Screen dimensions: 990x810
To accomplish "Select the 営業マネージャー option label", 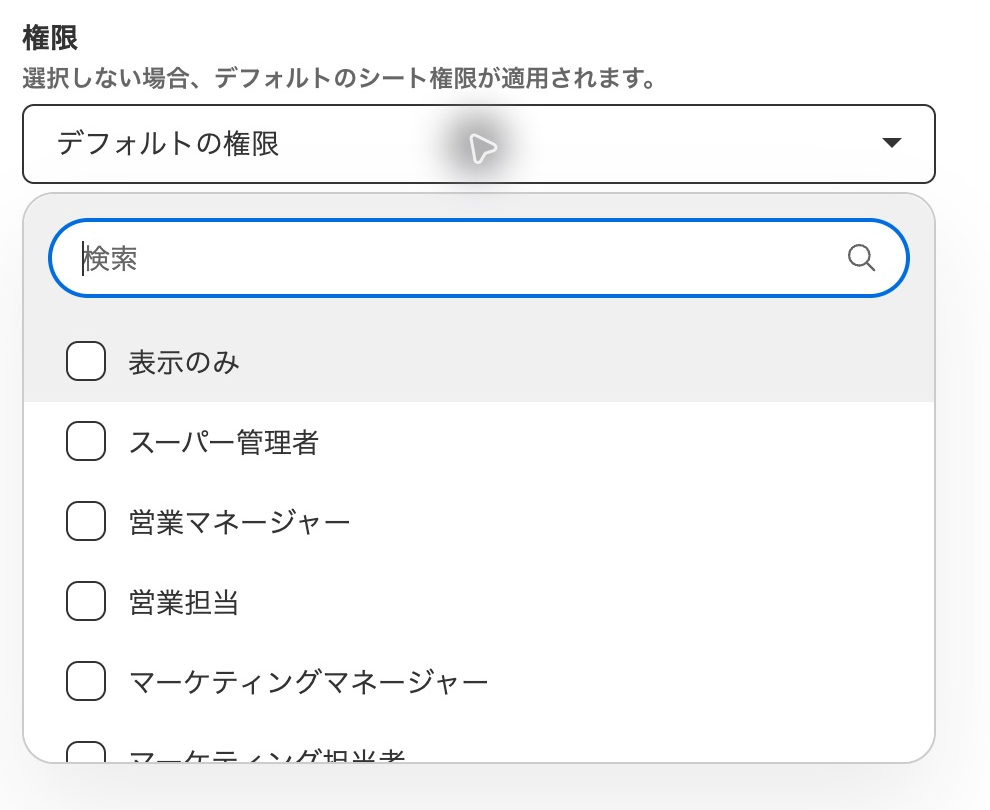I will pos(239,522).
